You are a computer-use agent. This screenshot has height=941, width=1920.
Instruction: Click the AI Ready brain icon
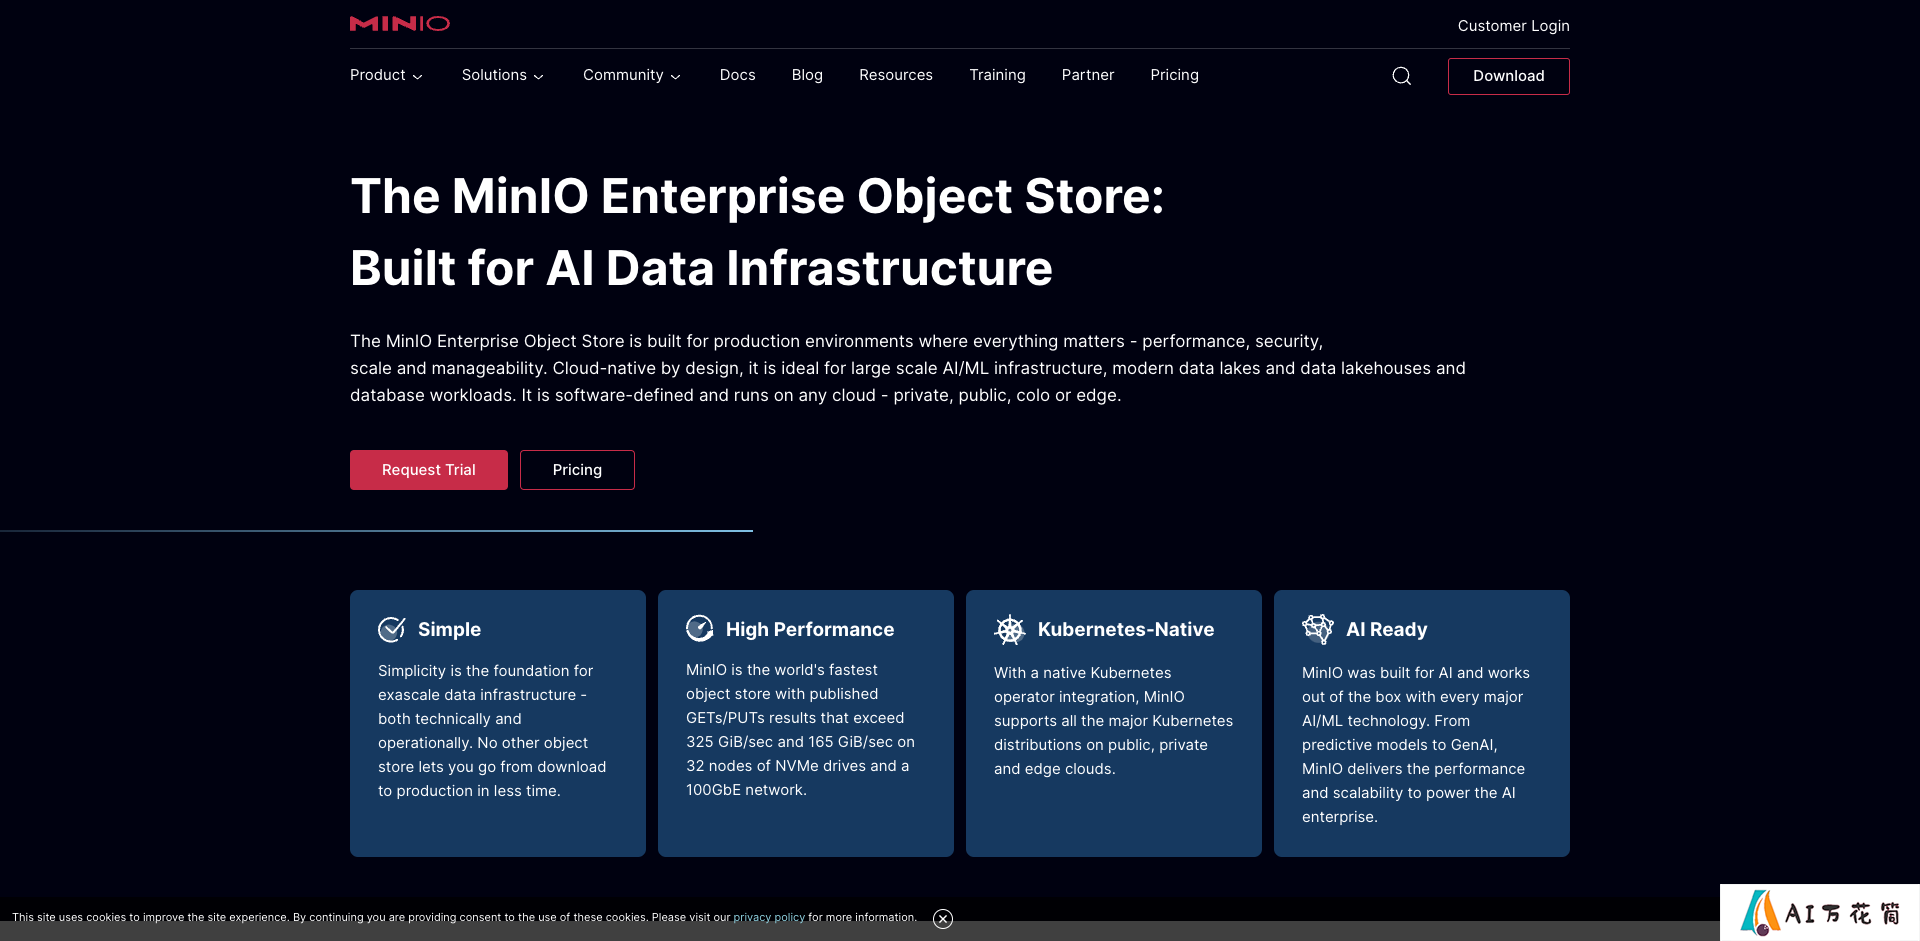pos(1318,629)
